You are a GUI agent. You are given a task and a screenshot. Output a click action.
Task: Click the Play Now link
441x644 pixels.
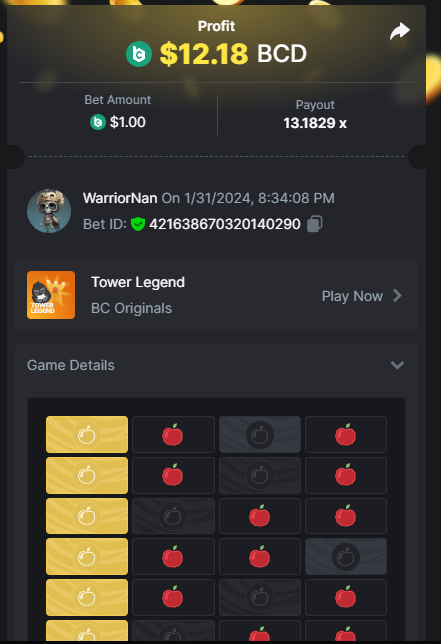(352, 296)
